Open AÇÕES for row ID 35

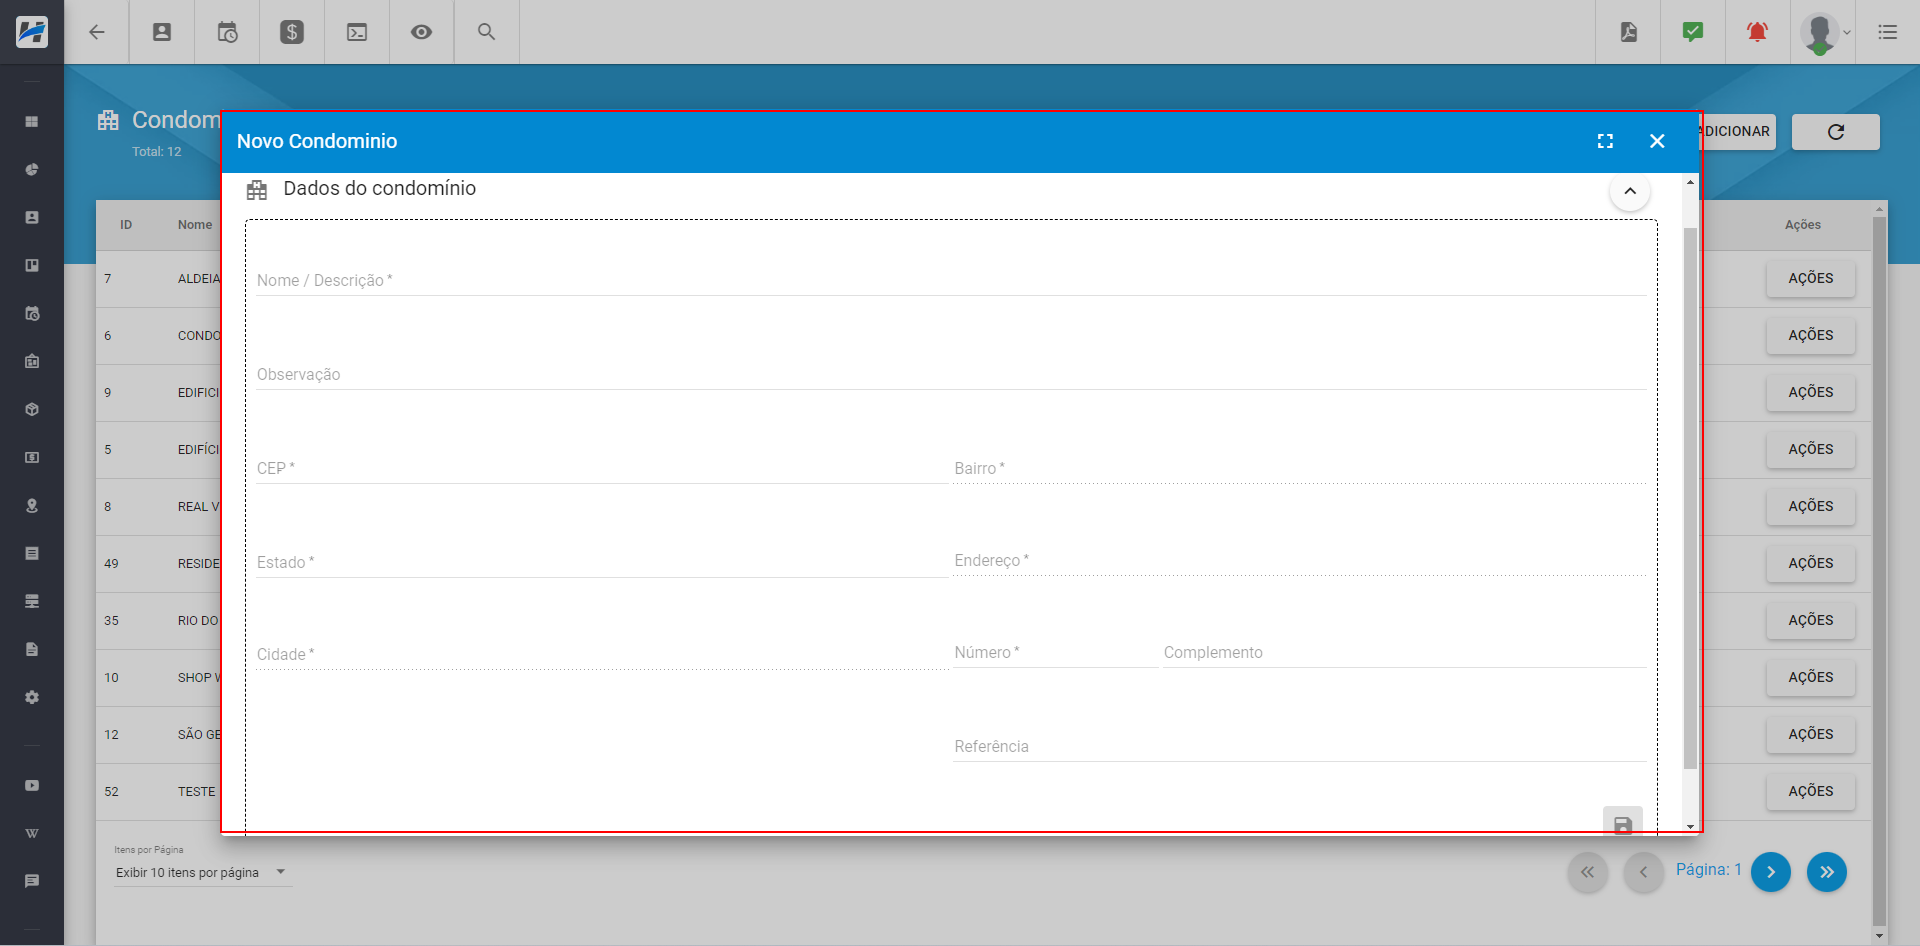coord(1811,620)
